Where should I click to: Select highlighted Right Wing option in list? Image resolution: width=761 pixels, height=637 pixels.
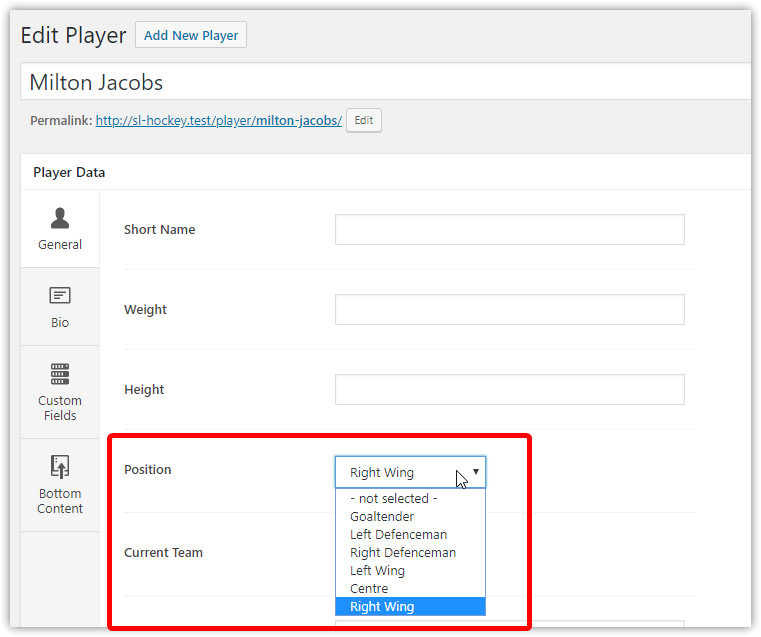click(410, 606)
